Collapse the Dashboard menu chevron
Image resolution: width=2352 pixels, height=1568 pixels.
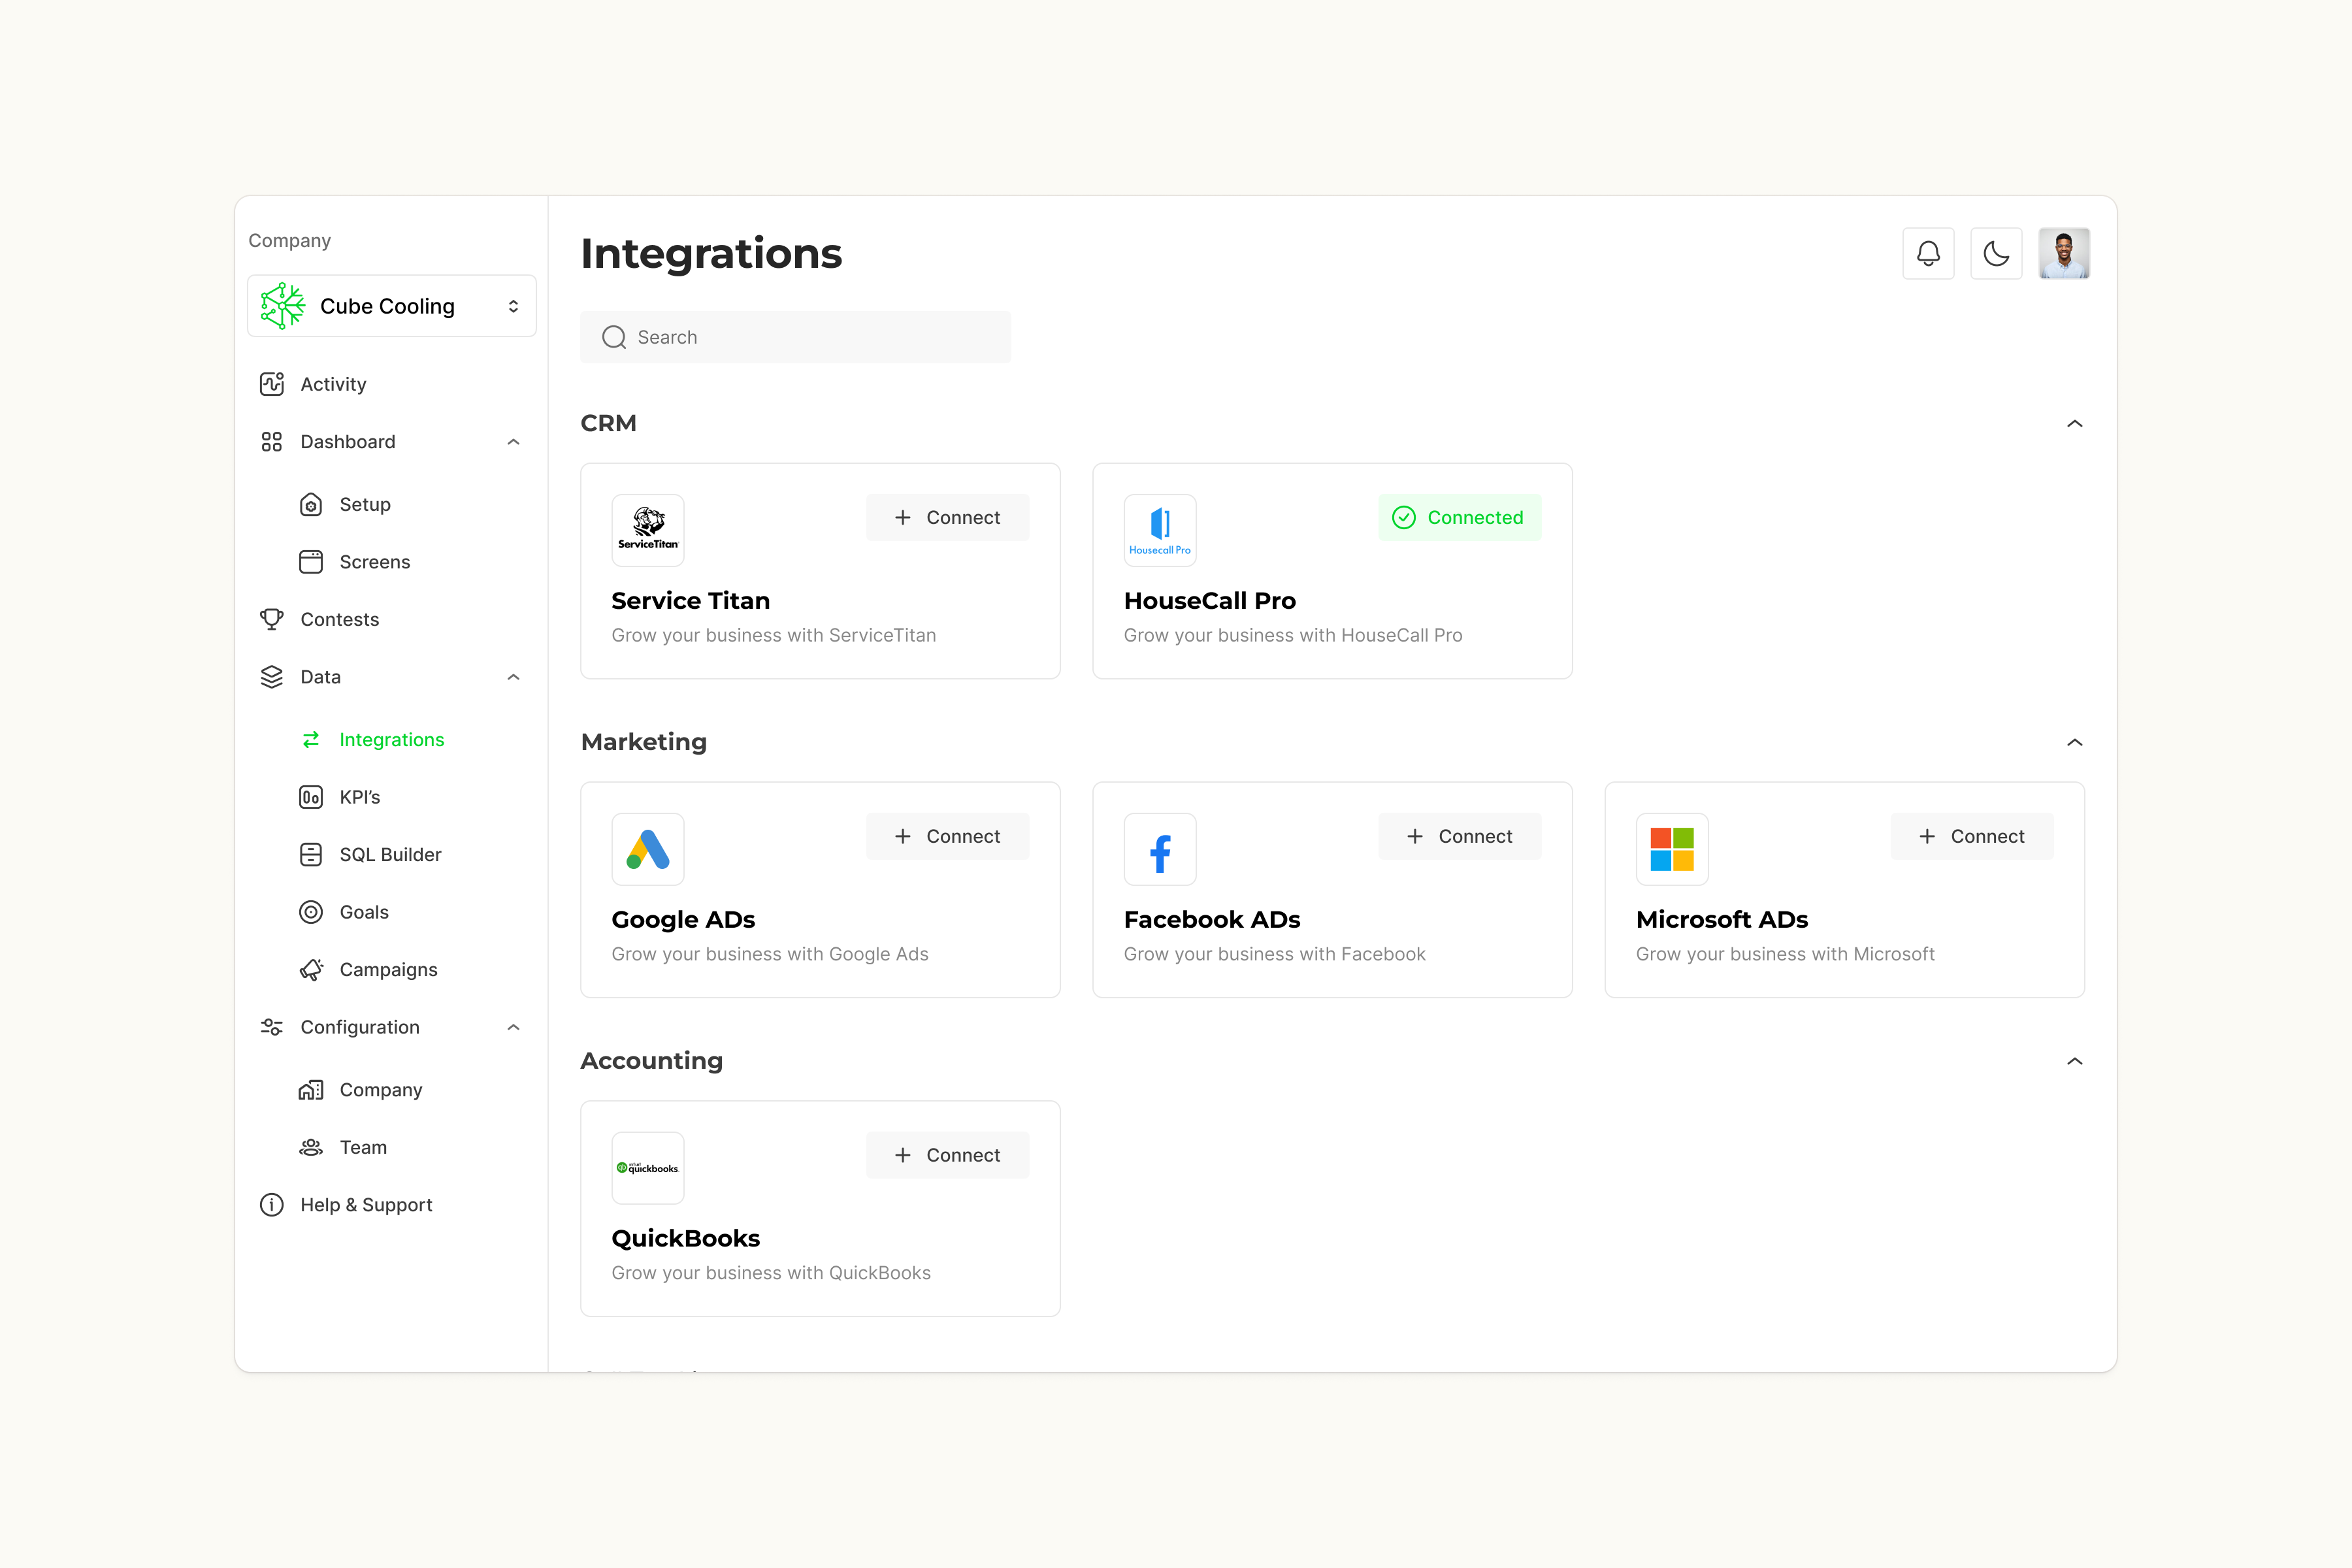tap(513, 442)
